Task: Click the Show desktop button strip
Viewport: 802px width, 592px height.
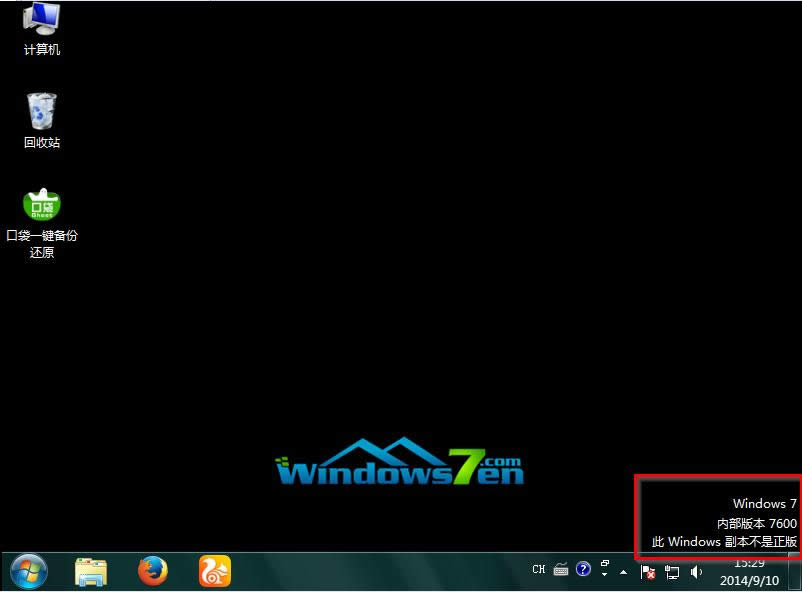Action: pos(795,572)
